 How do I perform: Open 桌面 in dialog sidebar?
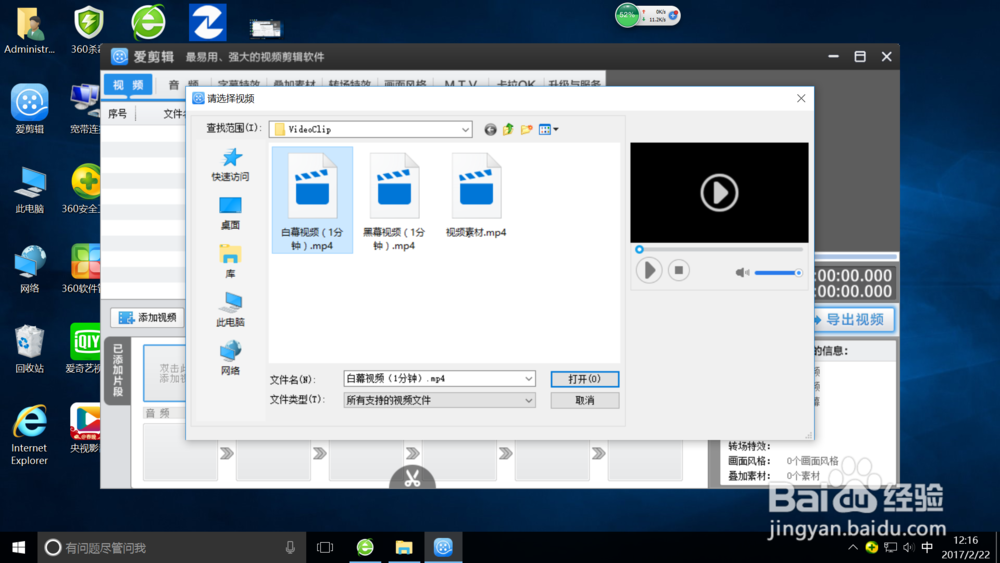(x=230, y=213)
